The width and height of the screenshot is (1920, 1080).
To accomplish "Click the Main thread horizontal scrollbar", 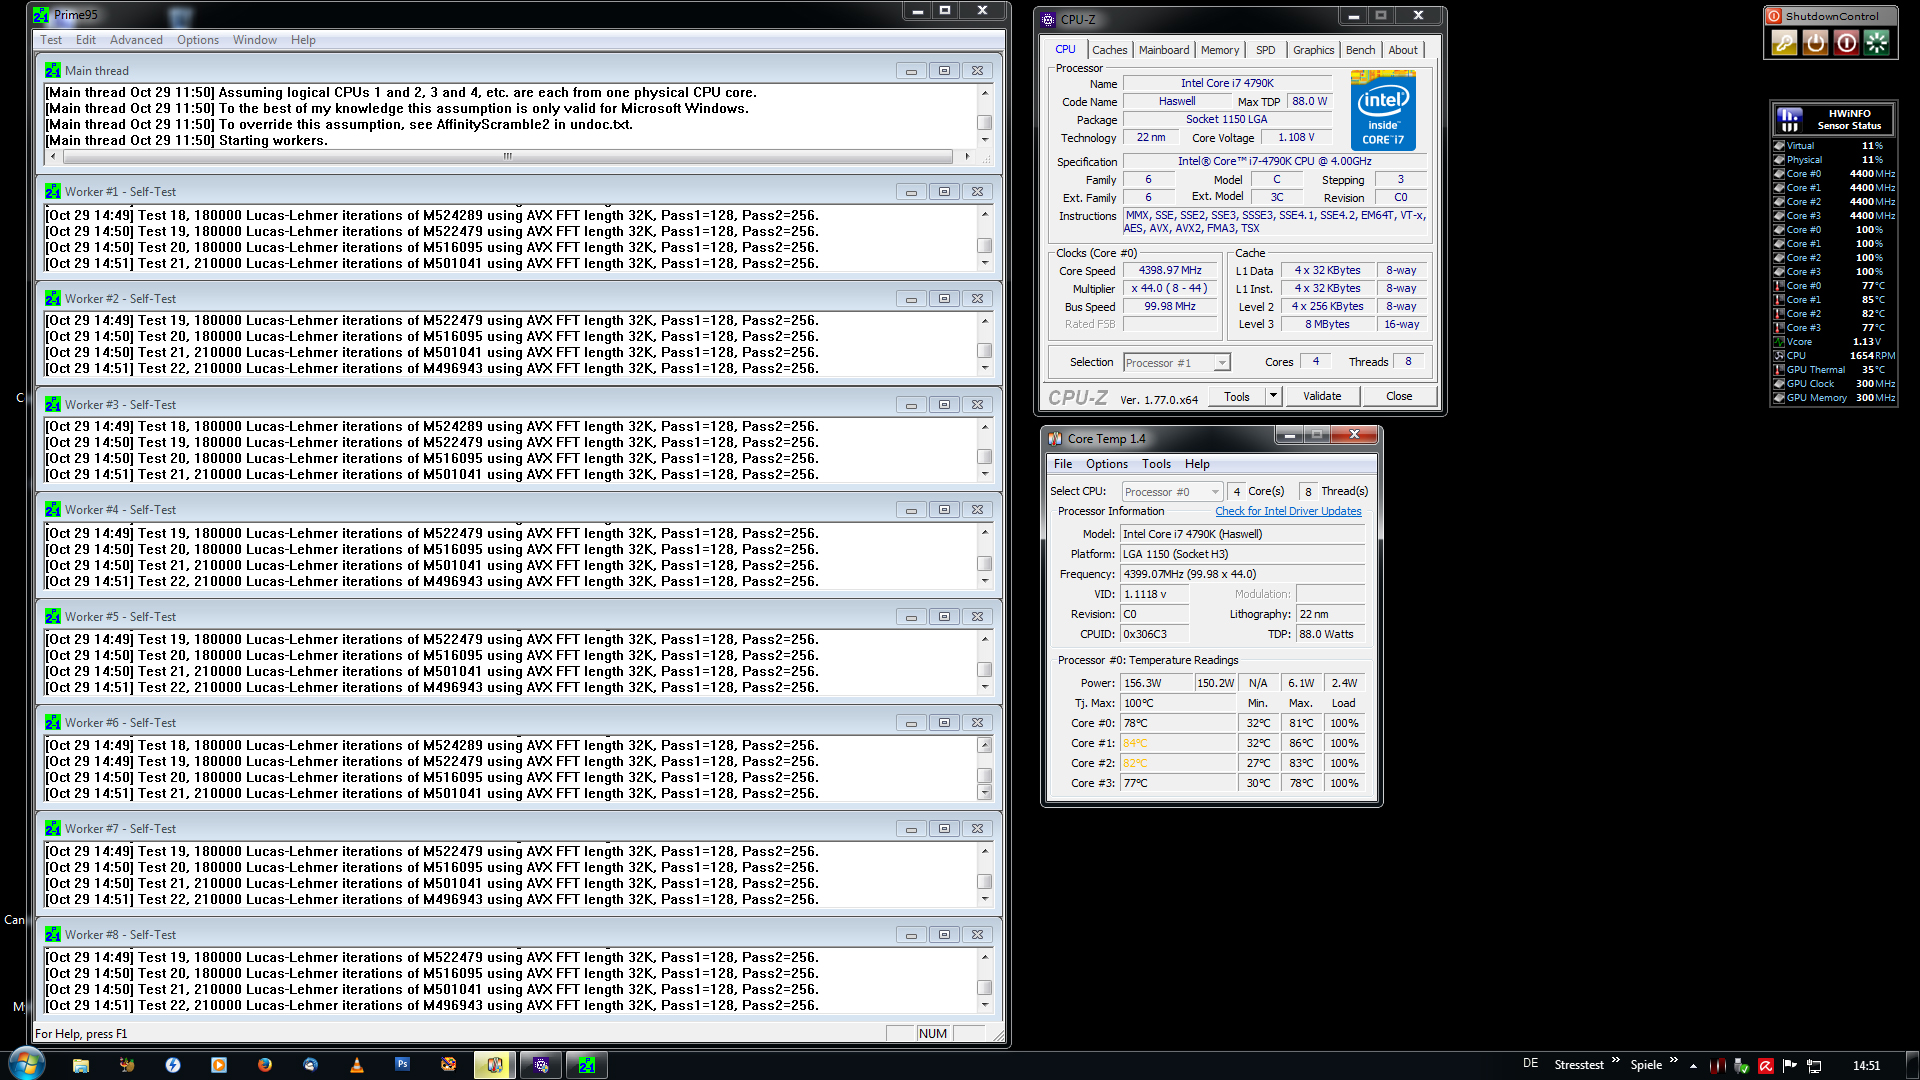I will click(508, 157).
